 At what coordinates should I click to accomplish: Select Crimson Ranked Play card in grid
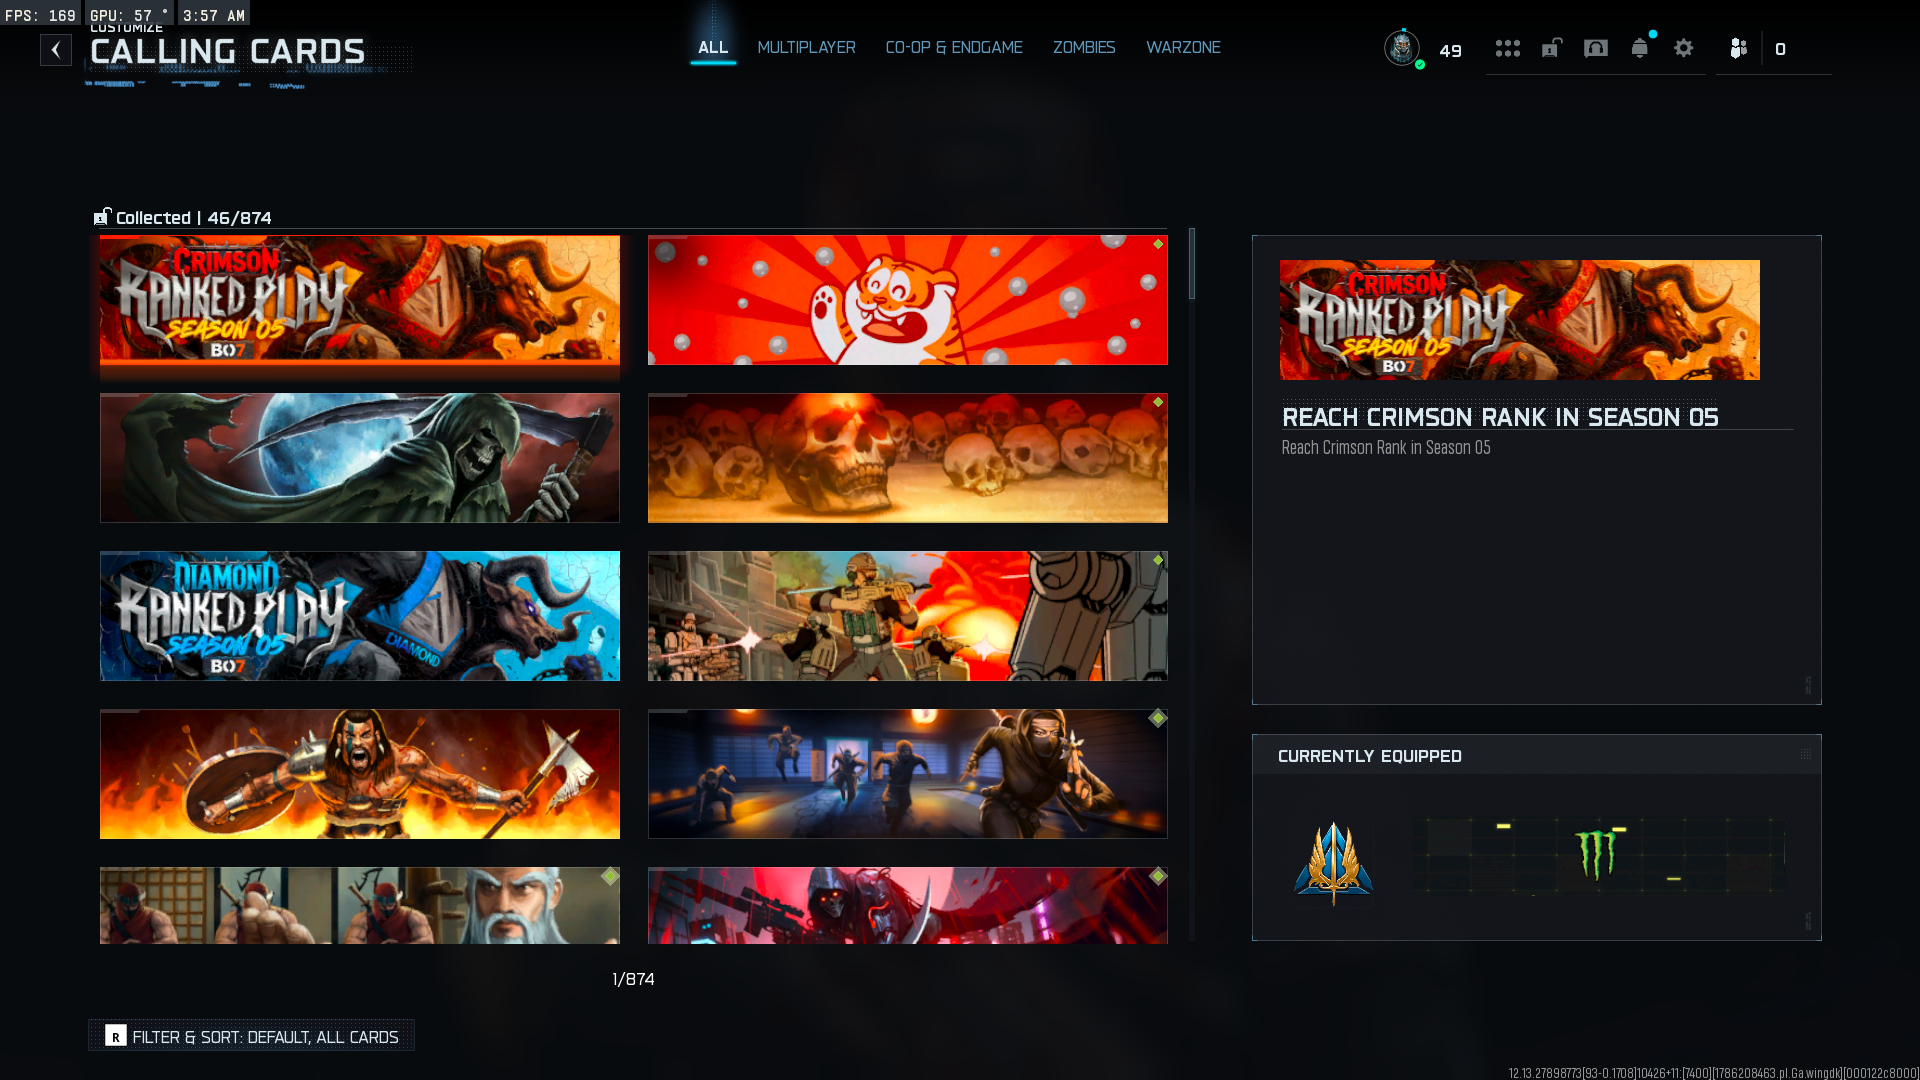point(360,300)
